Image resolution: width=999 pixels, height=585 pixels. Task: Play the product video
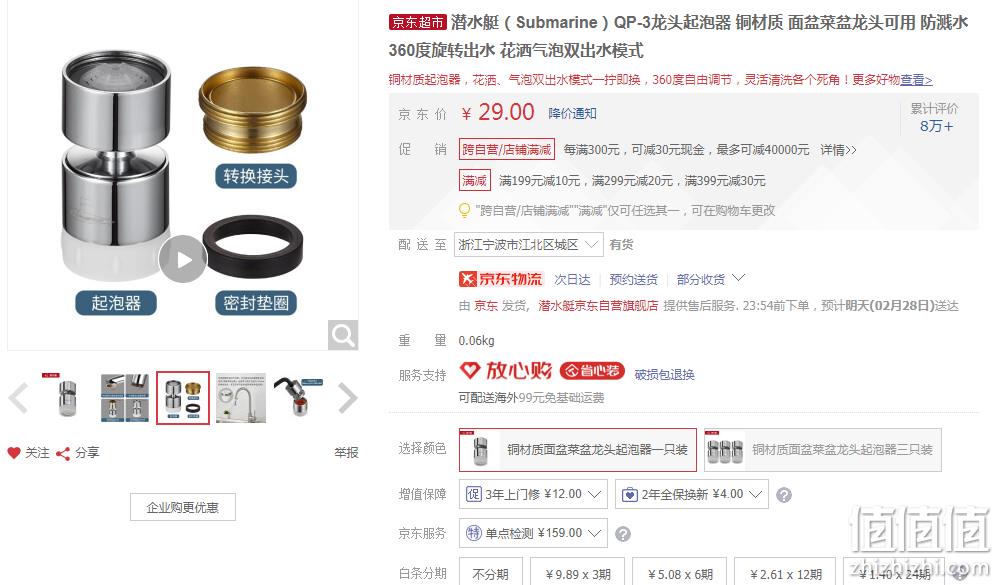pyautogui.click(x=183, y=259)
